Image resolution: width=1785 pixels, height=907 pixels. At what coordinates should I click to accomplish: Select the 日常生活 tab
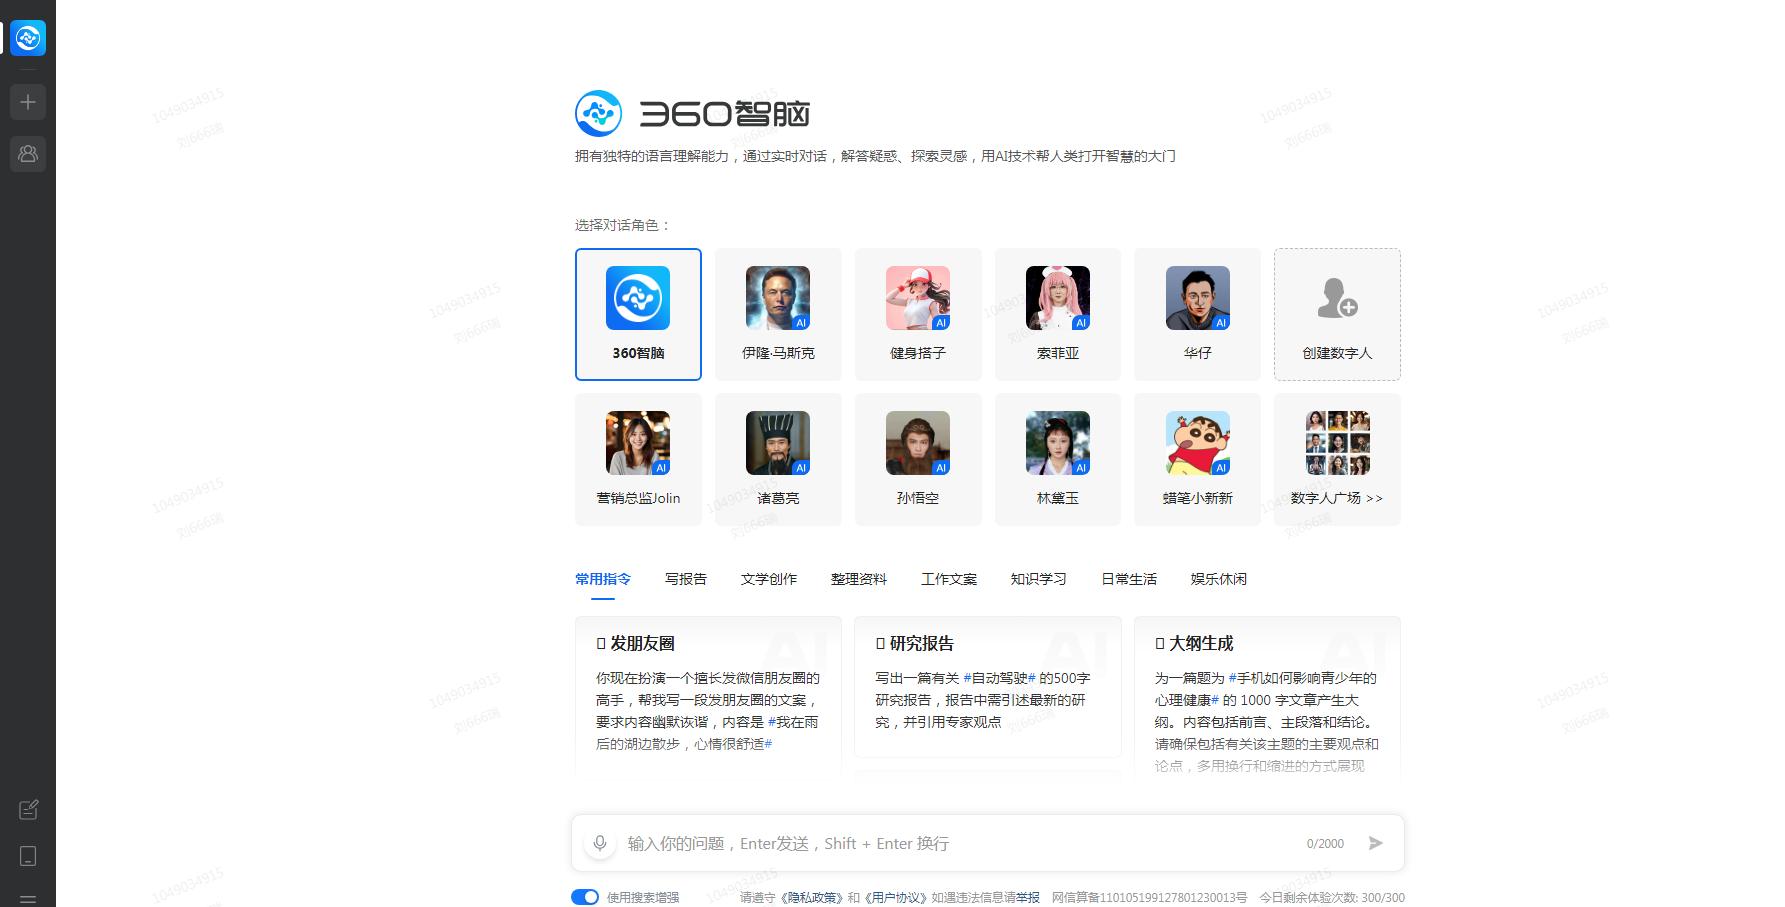tap(1129, 579)
